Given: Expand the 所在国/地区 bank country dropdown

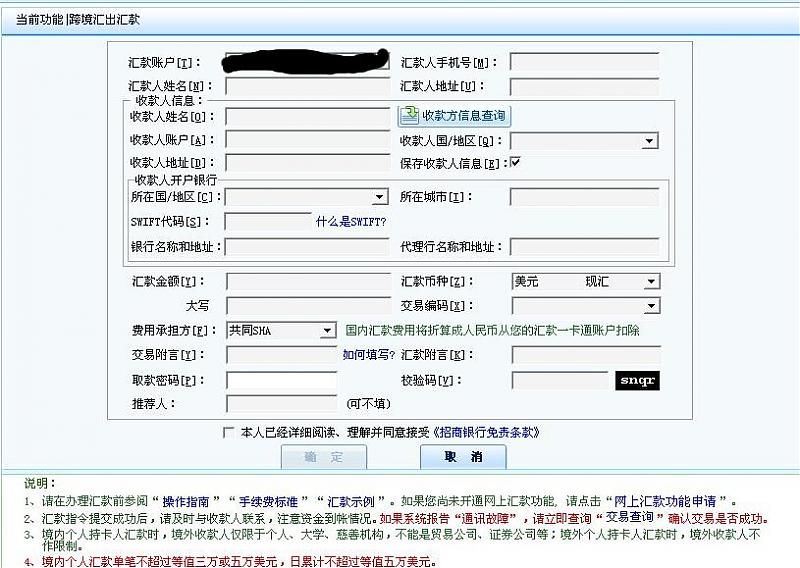Looking at the screenshot, I should pos(380,197).
